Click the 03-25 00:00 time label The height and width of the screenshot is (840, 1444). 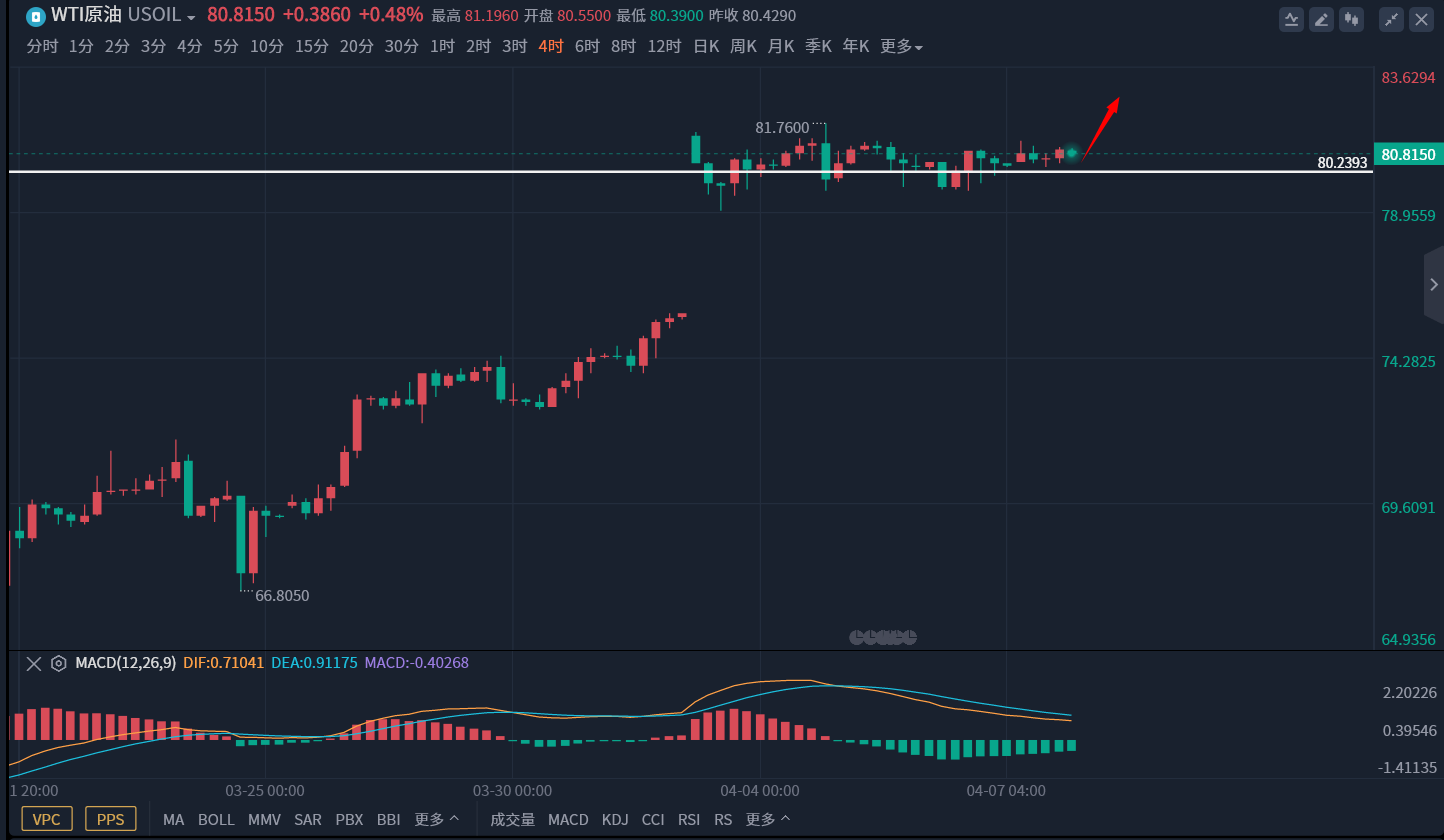pos(265,791)
